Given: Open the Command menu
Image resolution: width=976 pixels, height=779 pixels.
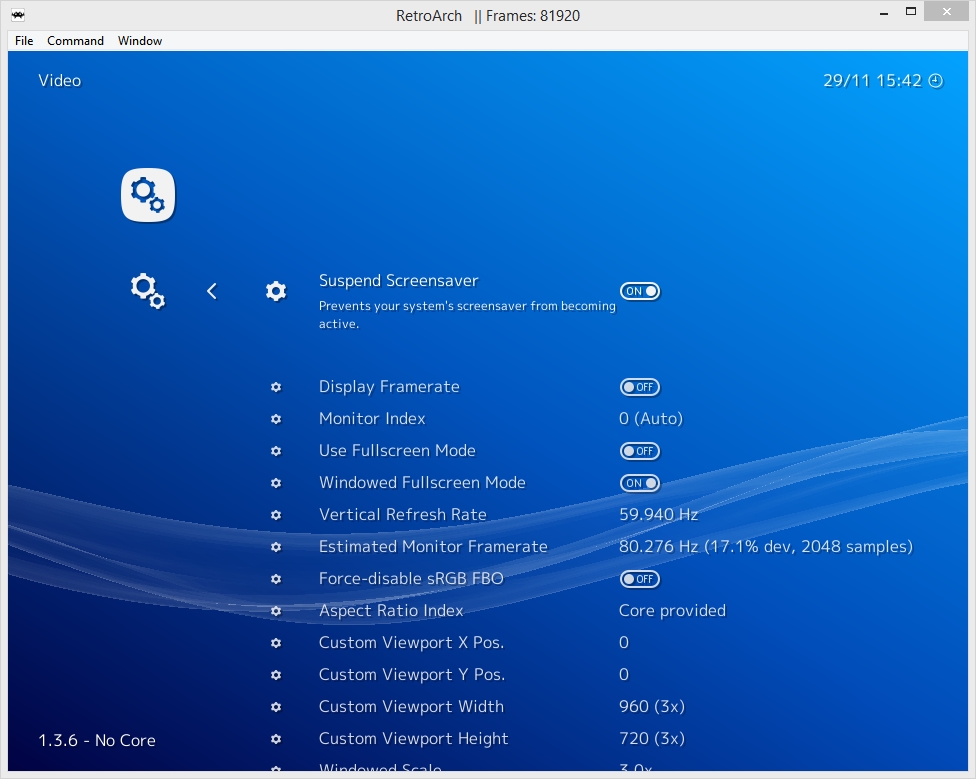Looking at the screenshot, I should (x=75, y=40).
